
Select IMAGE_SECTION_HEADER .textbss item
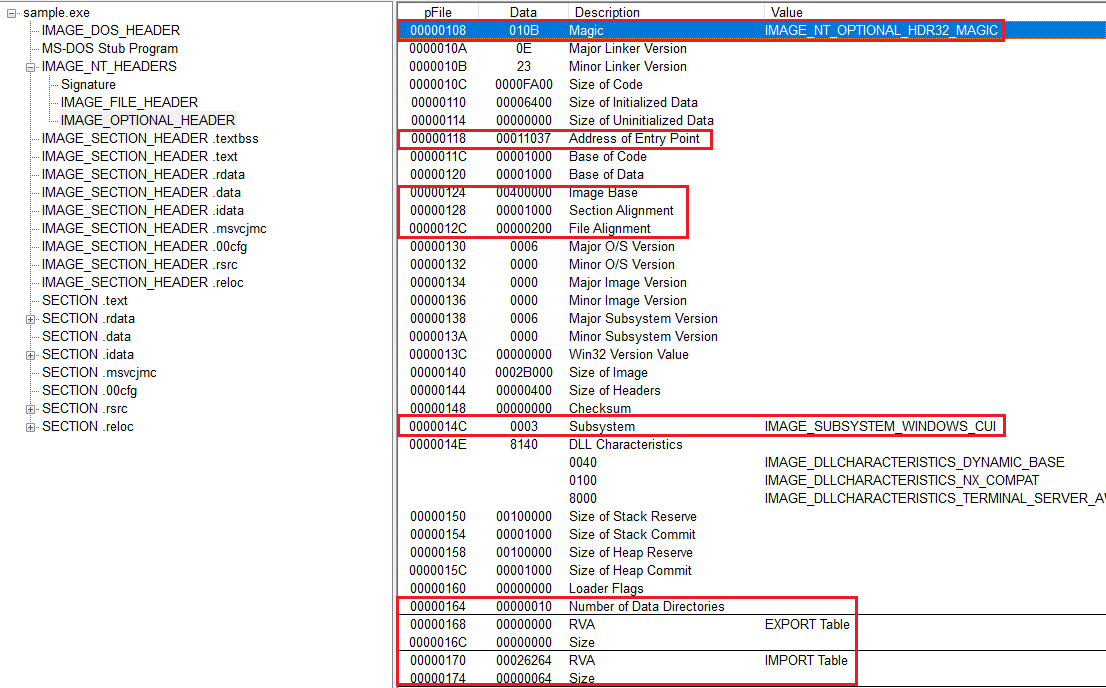pos(149,139)
